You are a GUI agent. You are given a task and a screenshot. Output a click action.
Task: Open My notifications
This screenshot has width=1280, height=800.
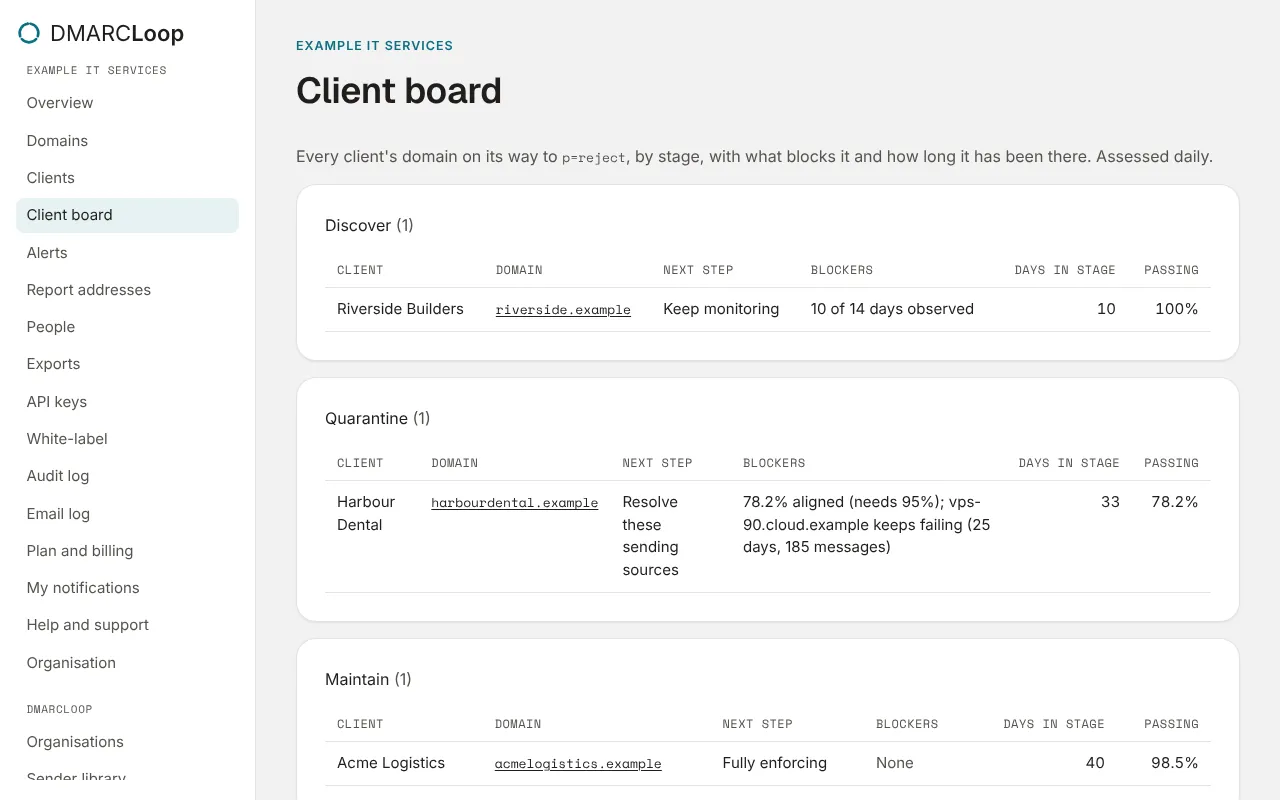127,588
